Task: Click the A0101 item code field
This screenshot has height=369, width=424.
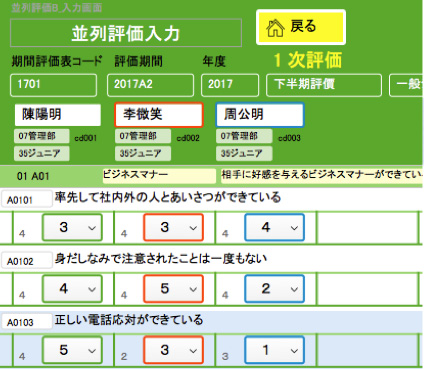Action: [27, 199]
